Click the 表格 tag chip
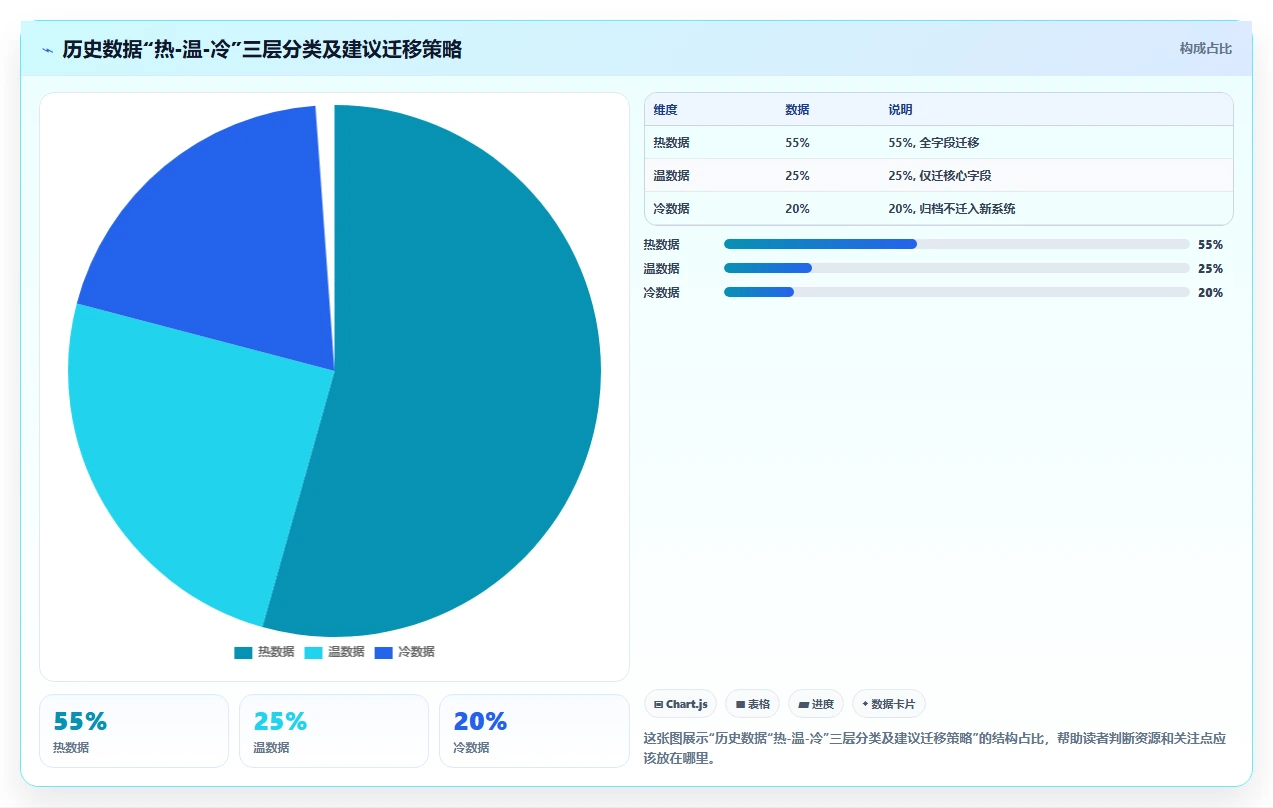The height and width of the screenshot is (808, 1273). (x=752, y=704)
